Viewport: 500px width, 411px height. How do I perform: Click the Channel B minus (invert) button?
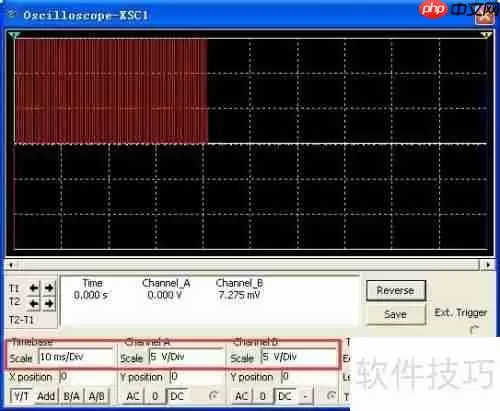tap(305, 396)
